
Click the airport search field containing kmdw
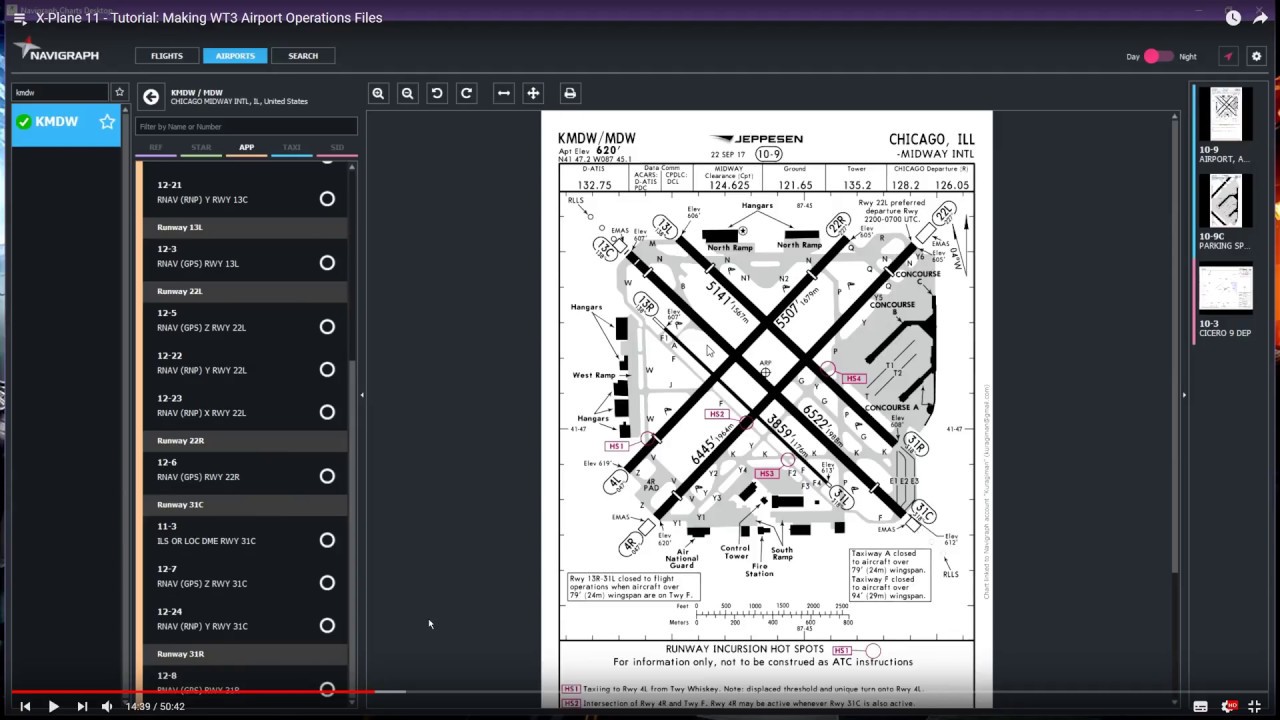tap(60, 92)
